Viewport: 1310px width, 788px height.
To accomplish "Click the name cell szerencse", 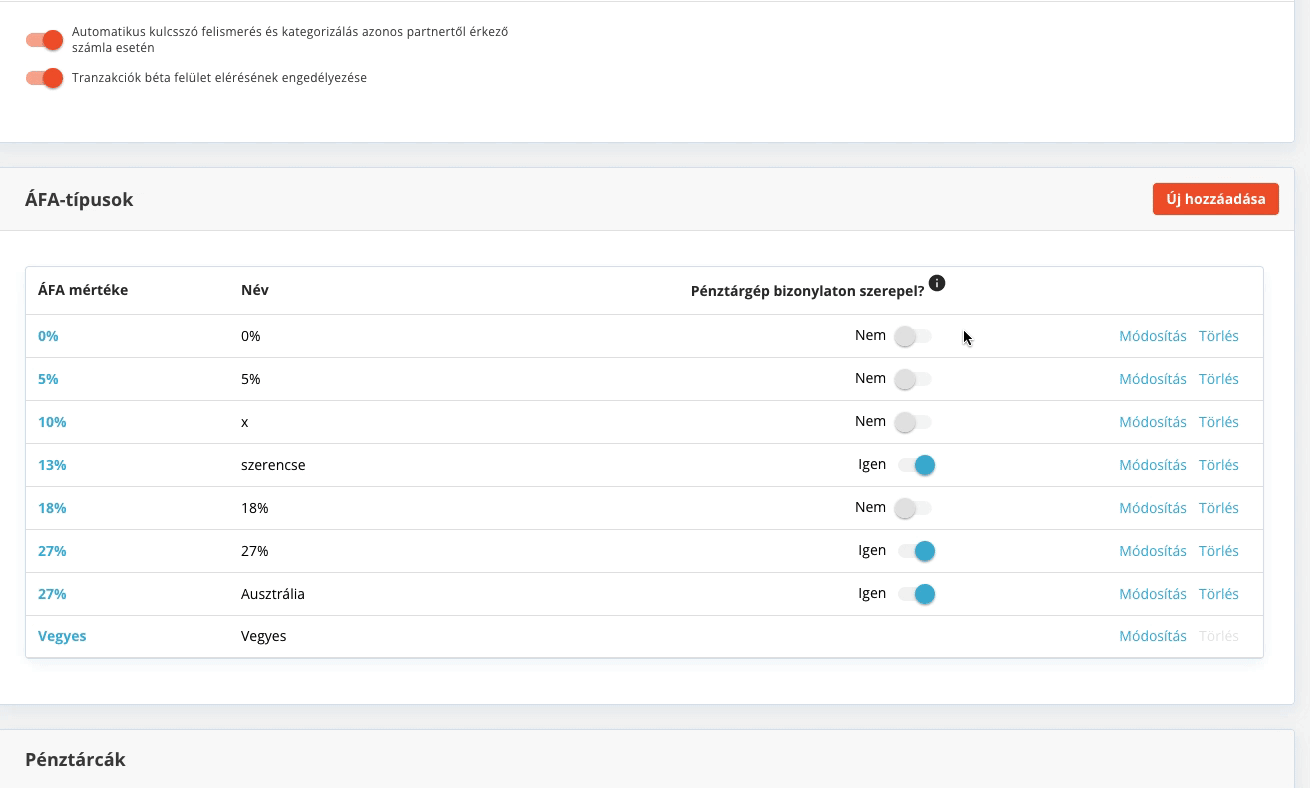I will click(273, 465).
